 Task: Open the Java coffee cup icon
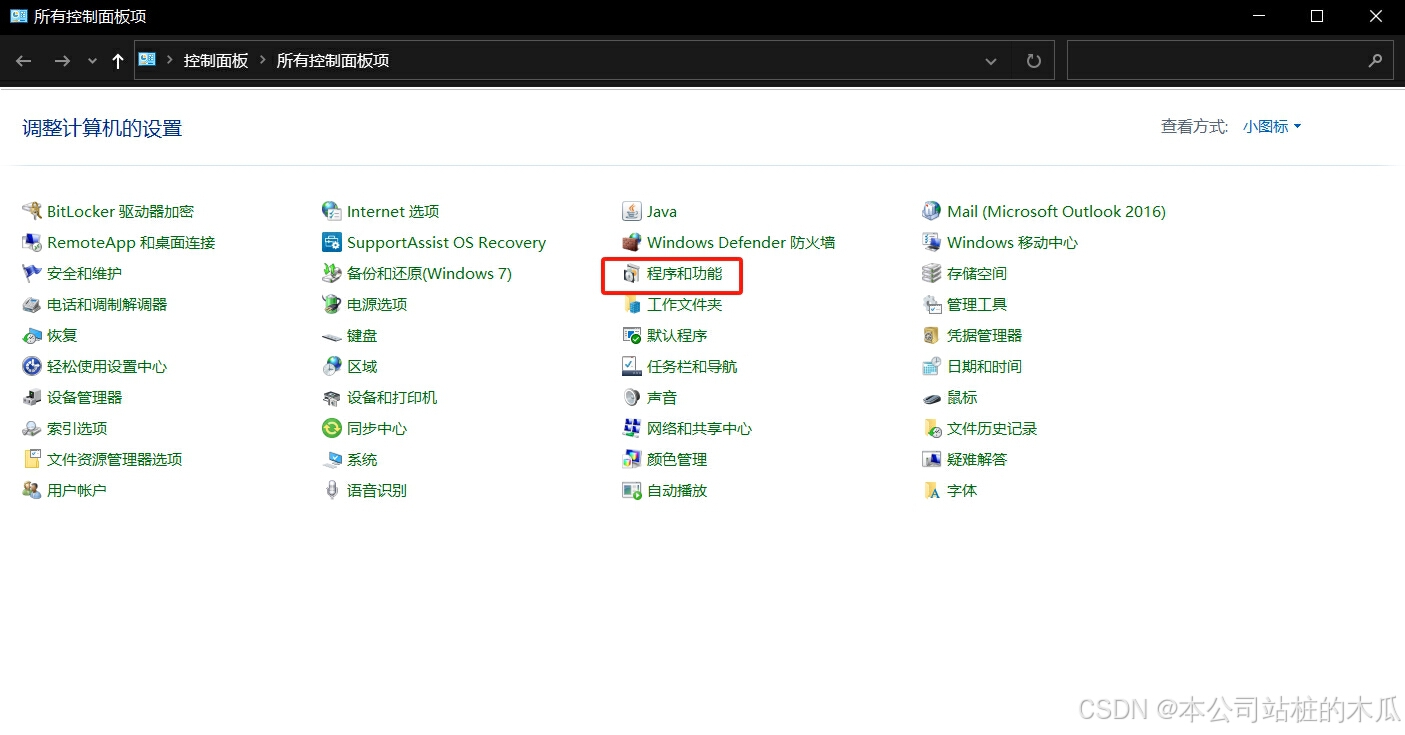[631, 211]
